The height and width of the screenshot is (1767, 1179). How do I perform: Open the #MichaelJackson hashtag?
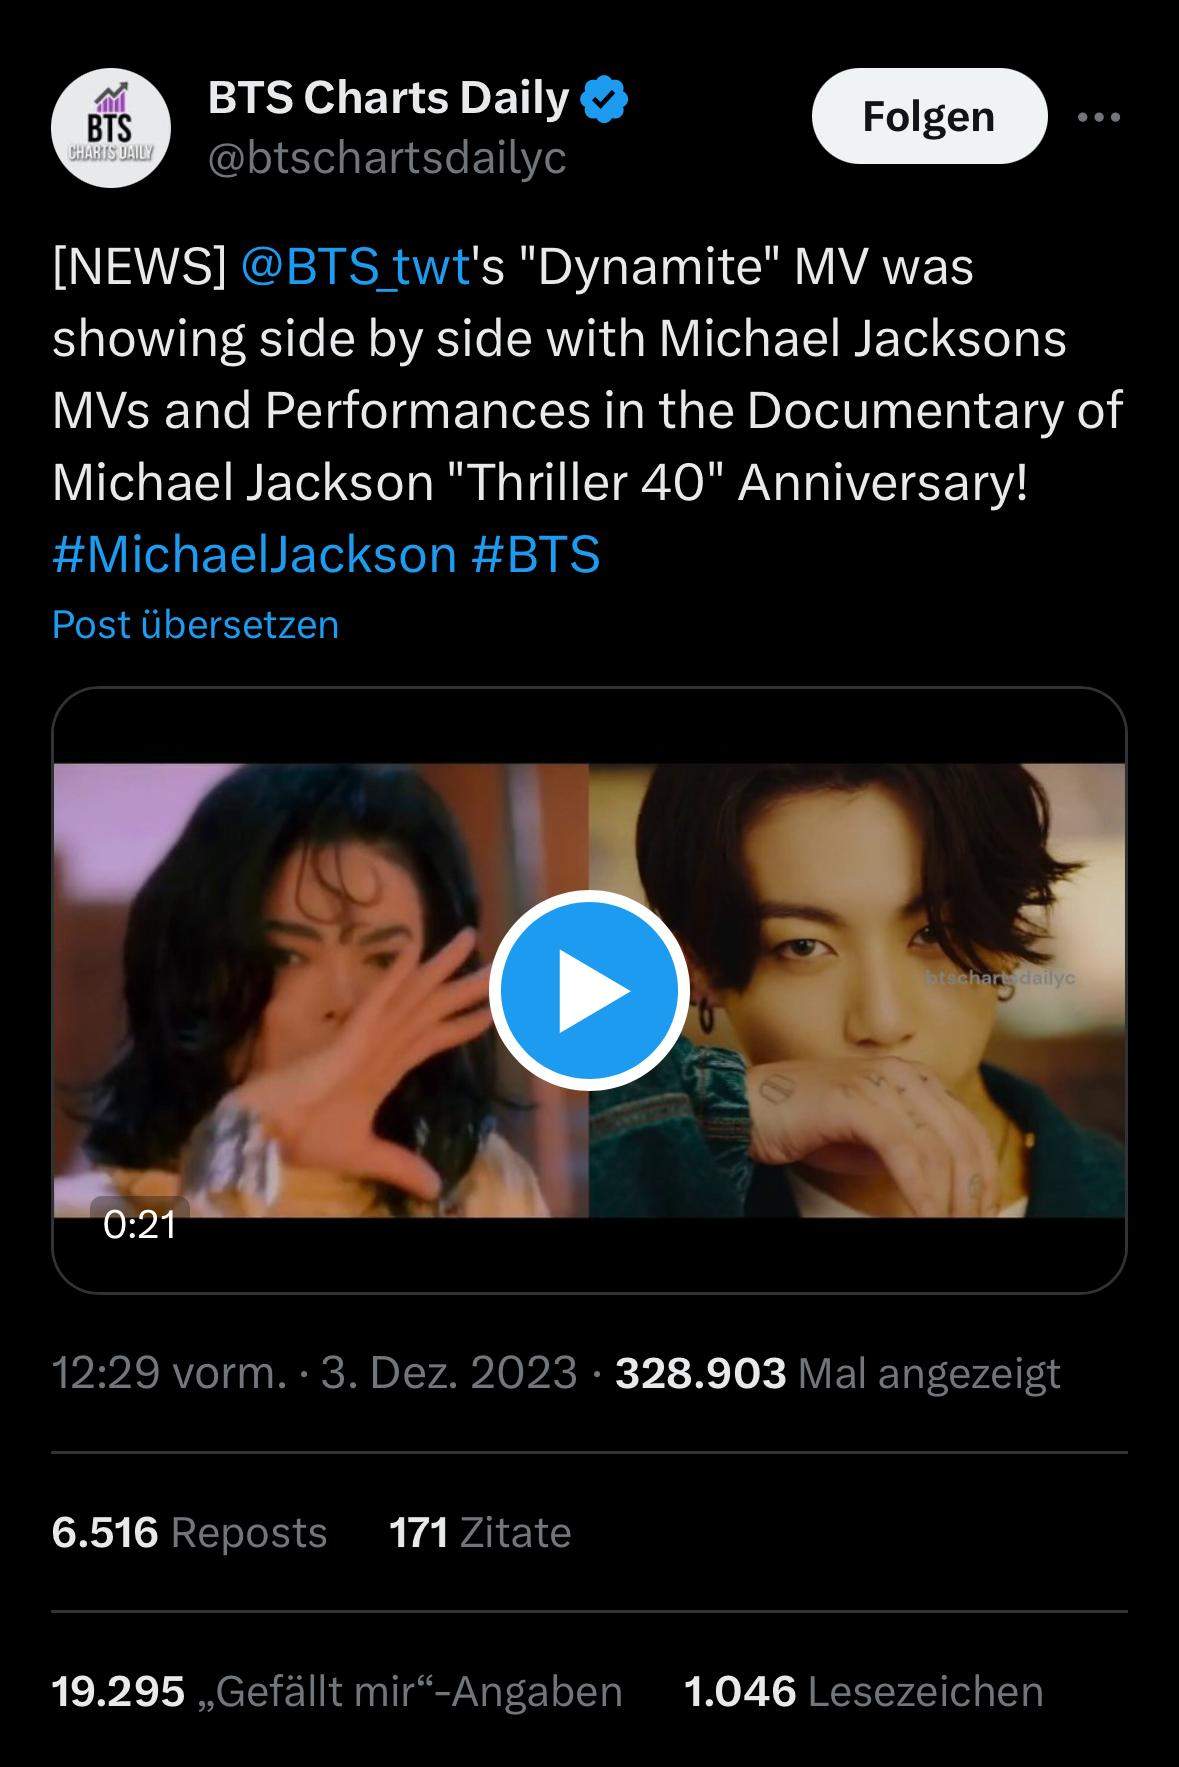pos(254,554)
